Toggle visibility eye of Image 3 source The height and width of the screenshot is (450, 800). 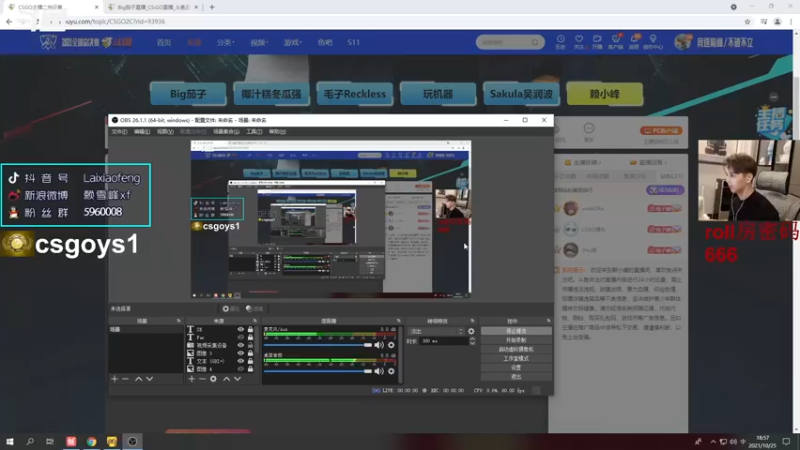click(240, 353)
